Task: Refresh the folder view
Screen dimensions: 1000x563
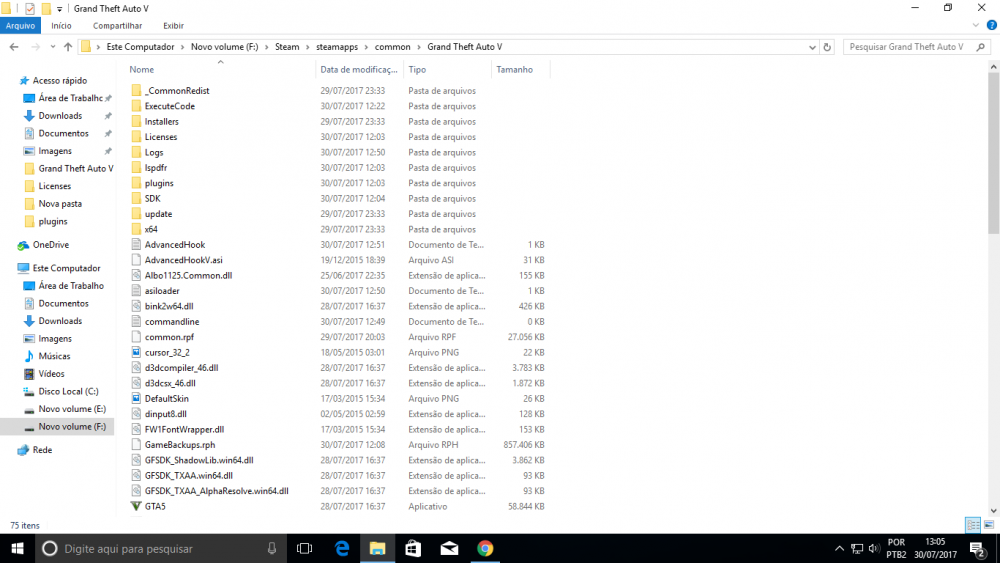Action: (x=827, y=47)
